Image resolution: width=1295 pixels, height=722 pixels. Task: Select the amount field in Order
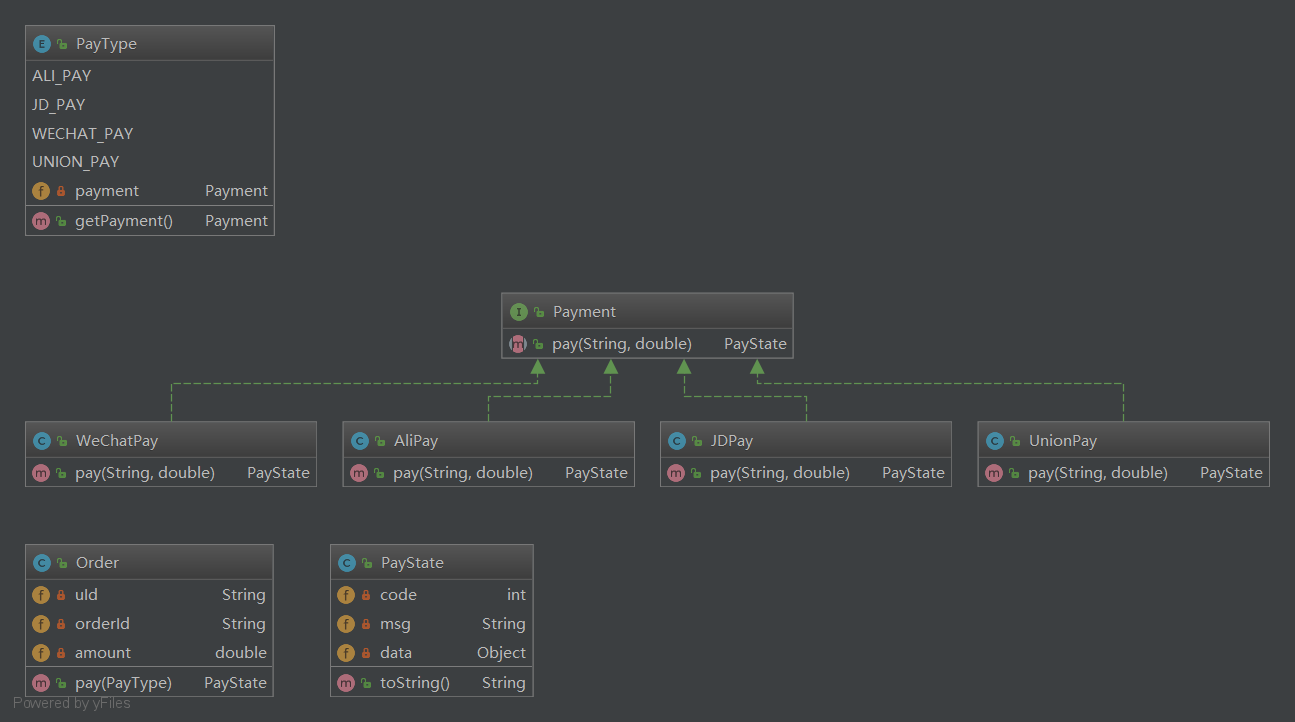[x=103, y=653]
